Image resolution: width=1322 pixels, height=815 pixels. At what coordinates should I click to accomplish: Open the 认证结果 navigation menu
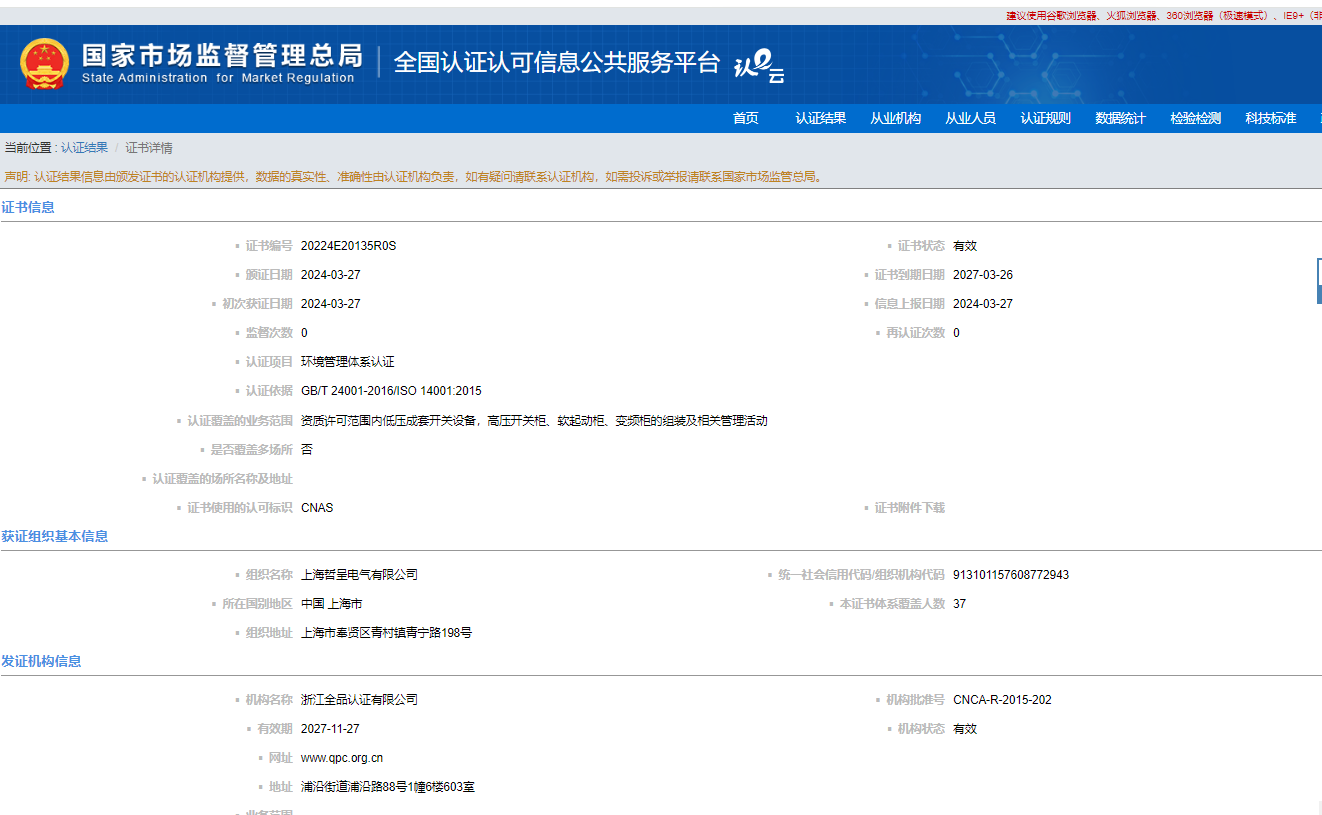click(820, 118)
